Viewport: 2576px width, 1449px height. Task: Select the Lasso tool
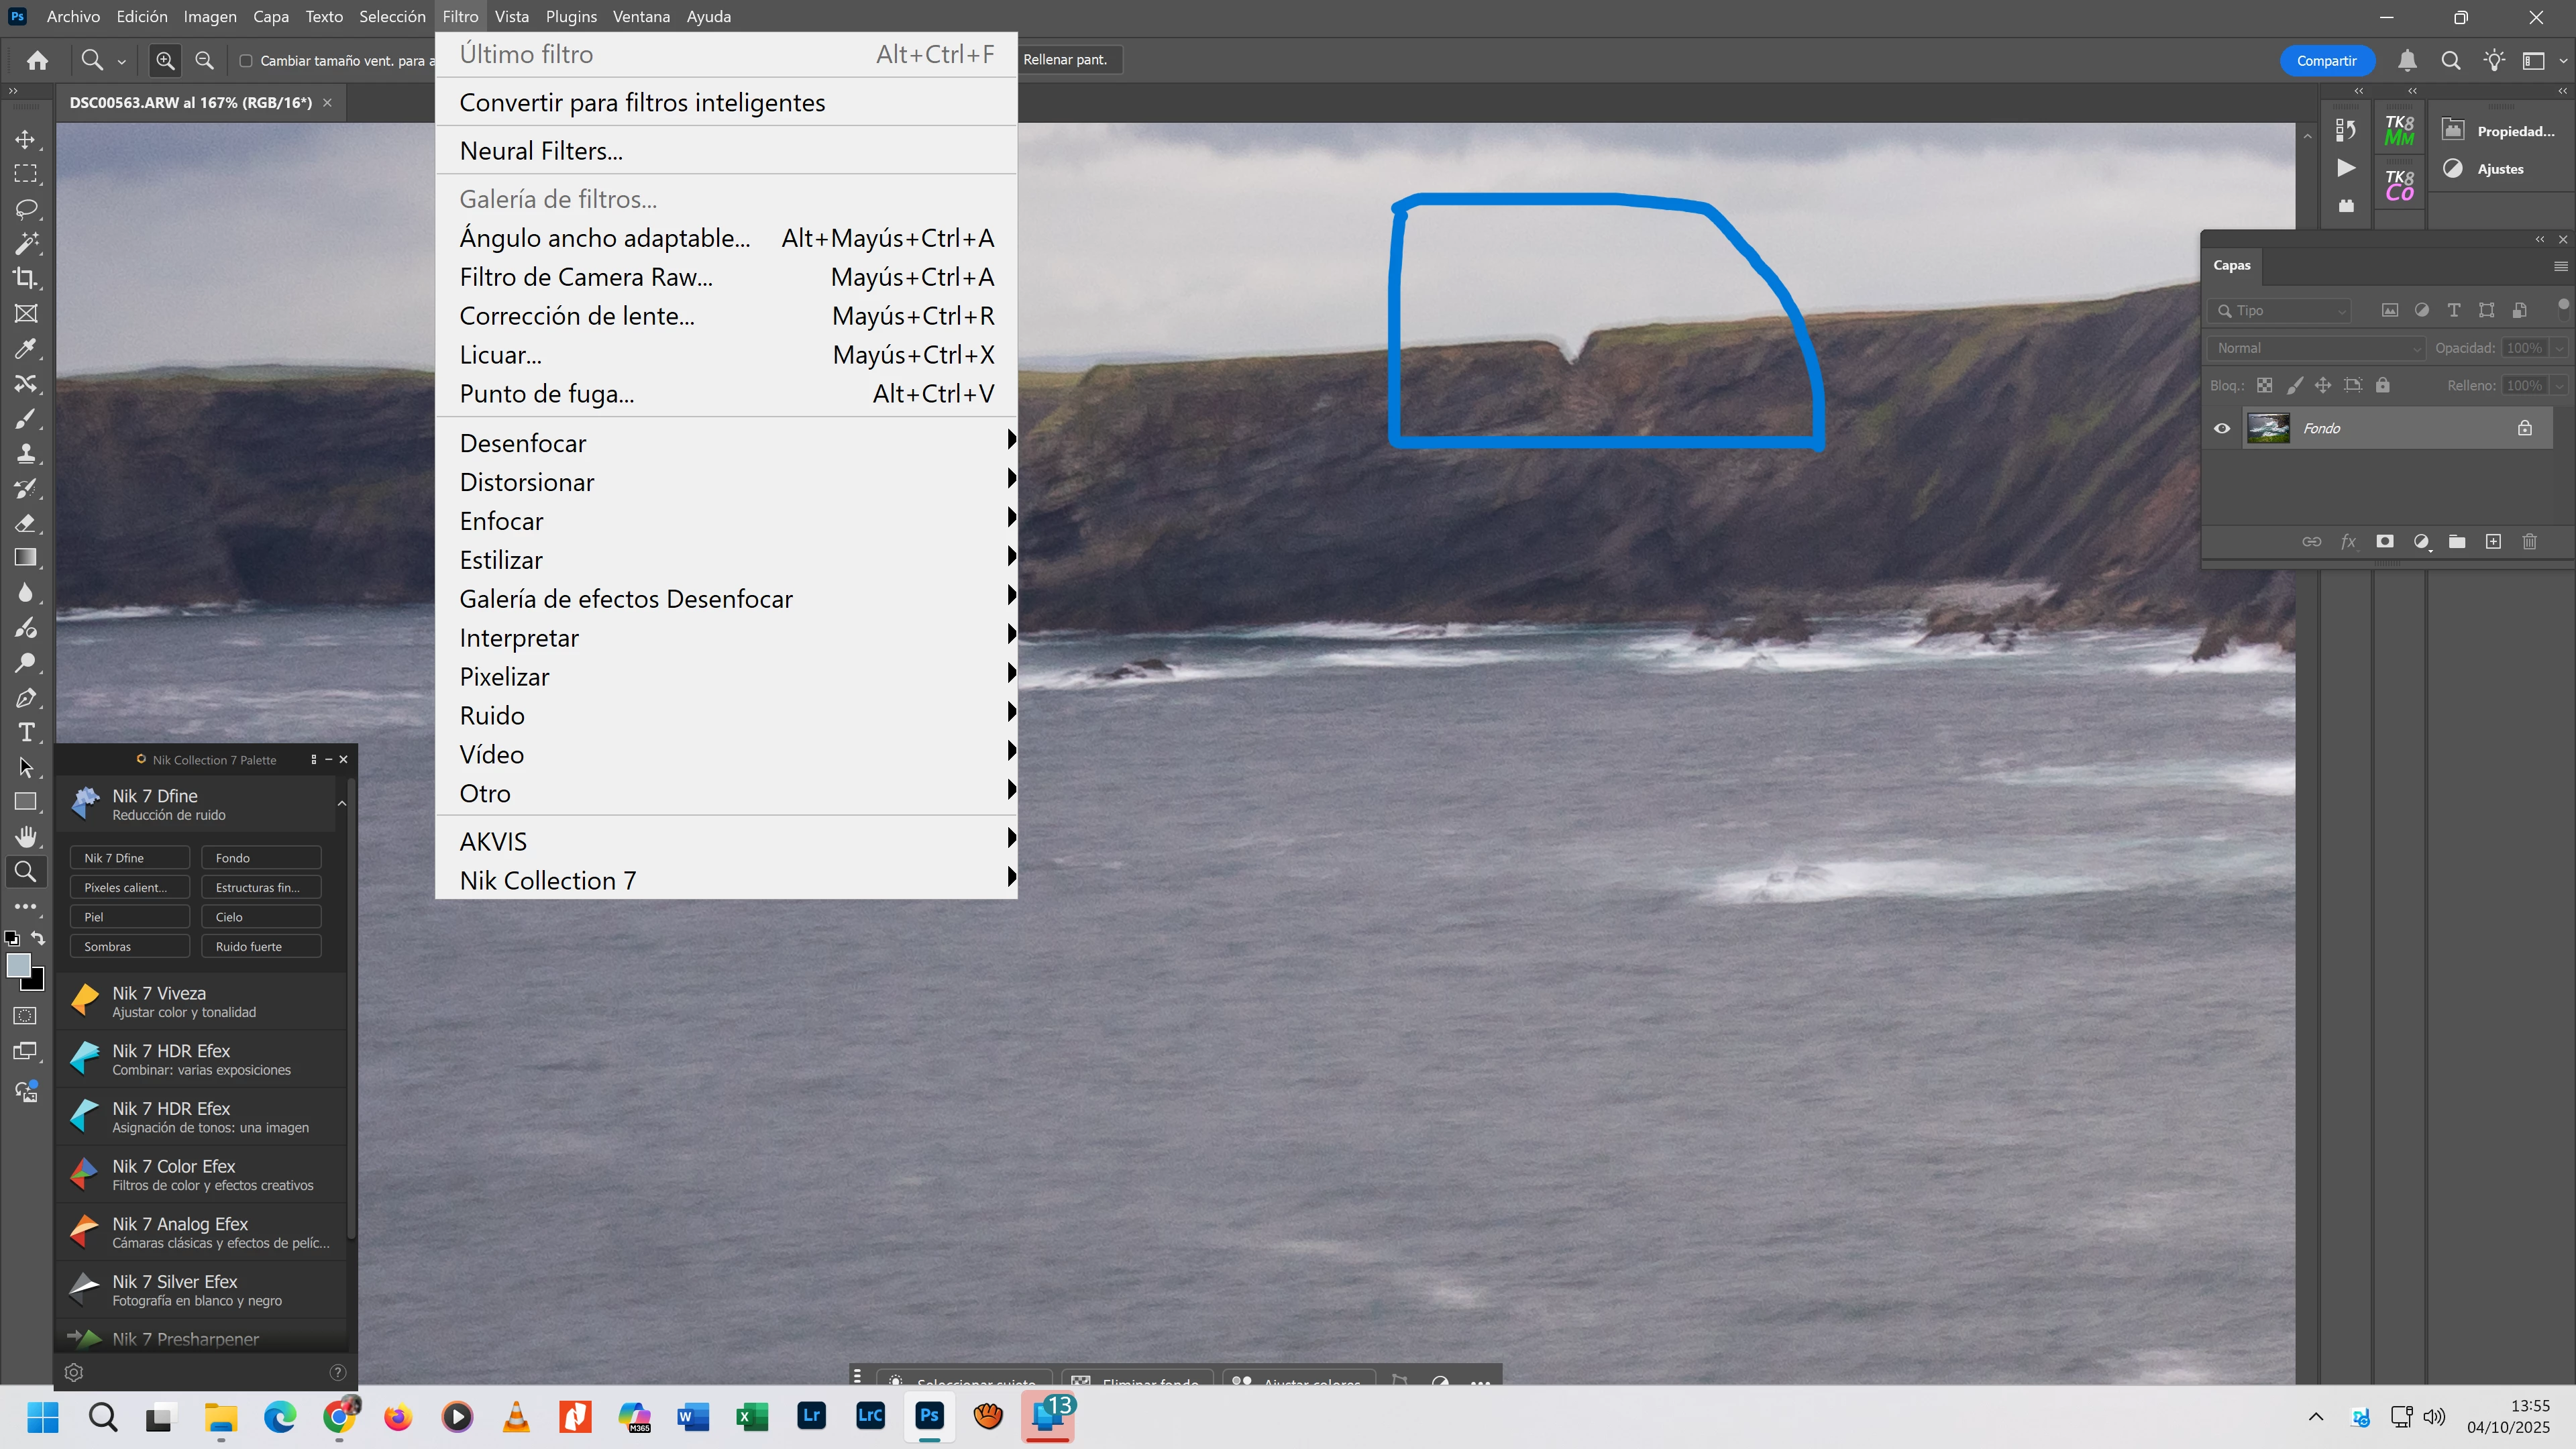click(x=26, y=209)
